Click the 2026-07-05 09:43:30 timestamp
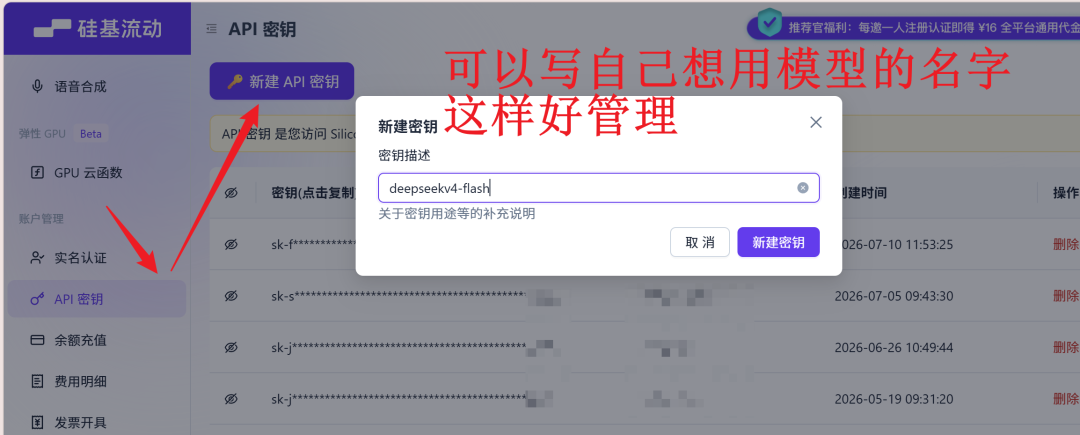This screenshot has height=435, width=1080. click(894, 296)
